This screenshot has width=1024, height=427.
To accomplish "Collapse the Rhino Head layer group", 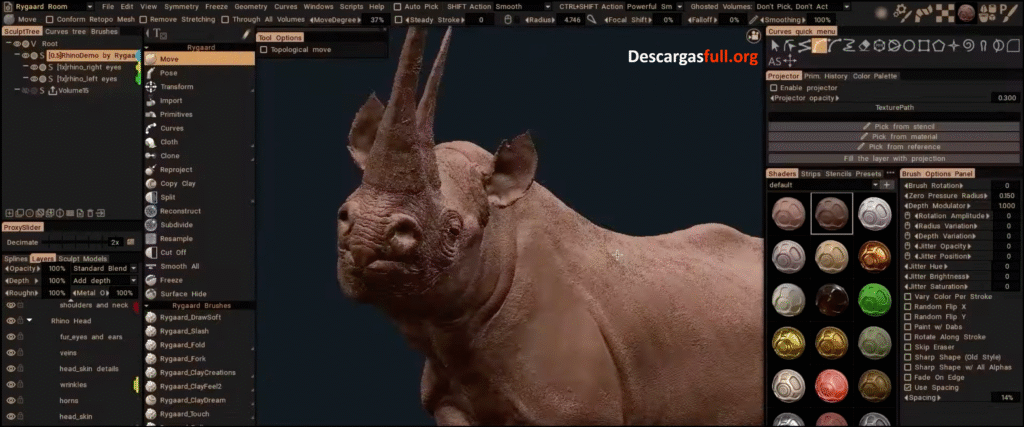I will point(29,321).
